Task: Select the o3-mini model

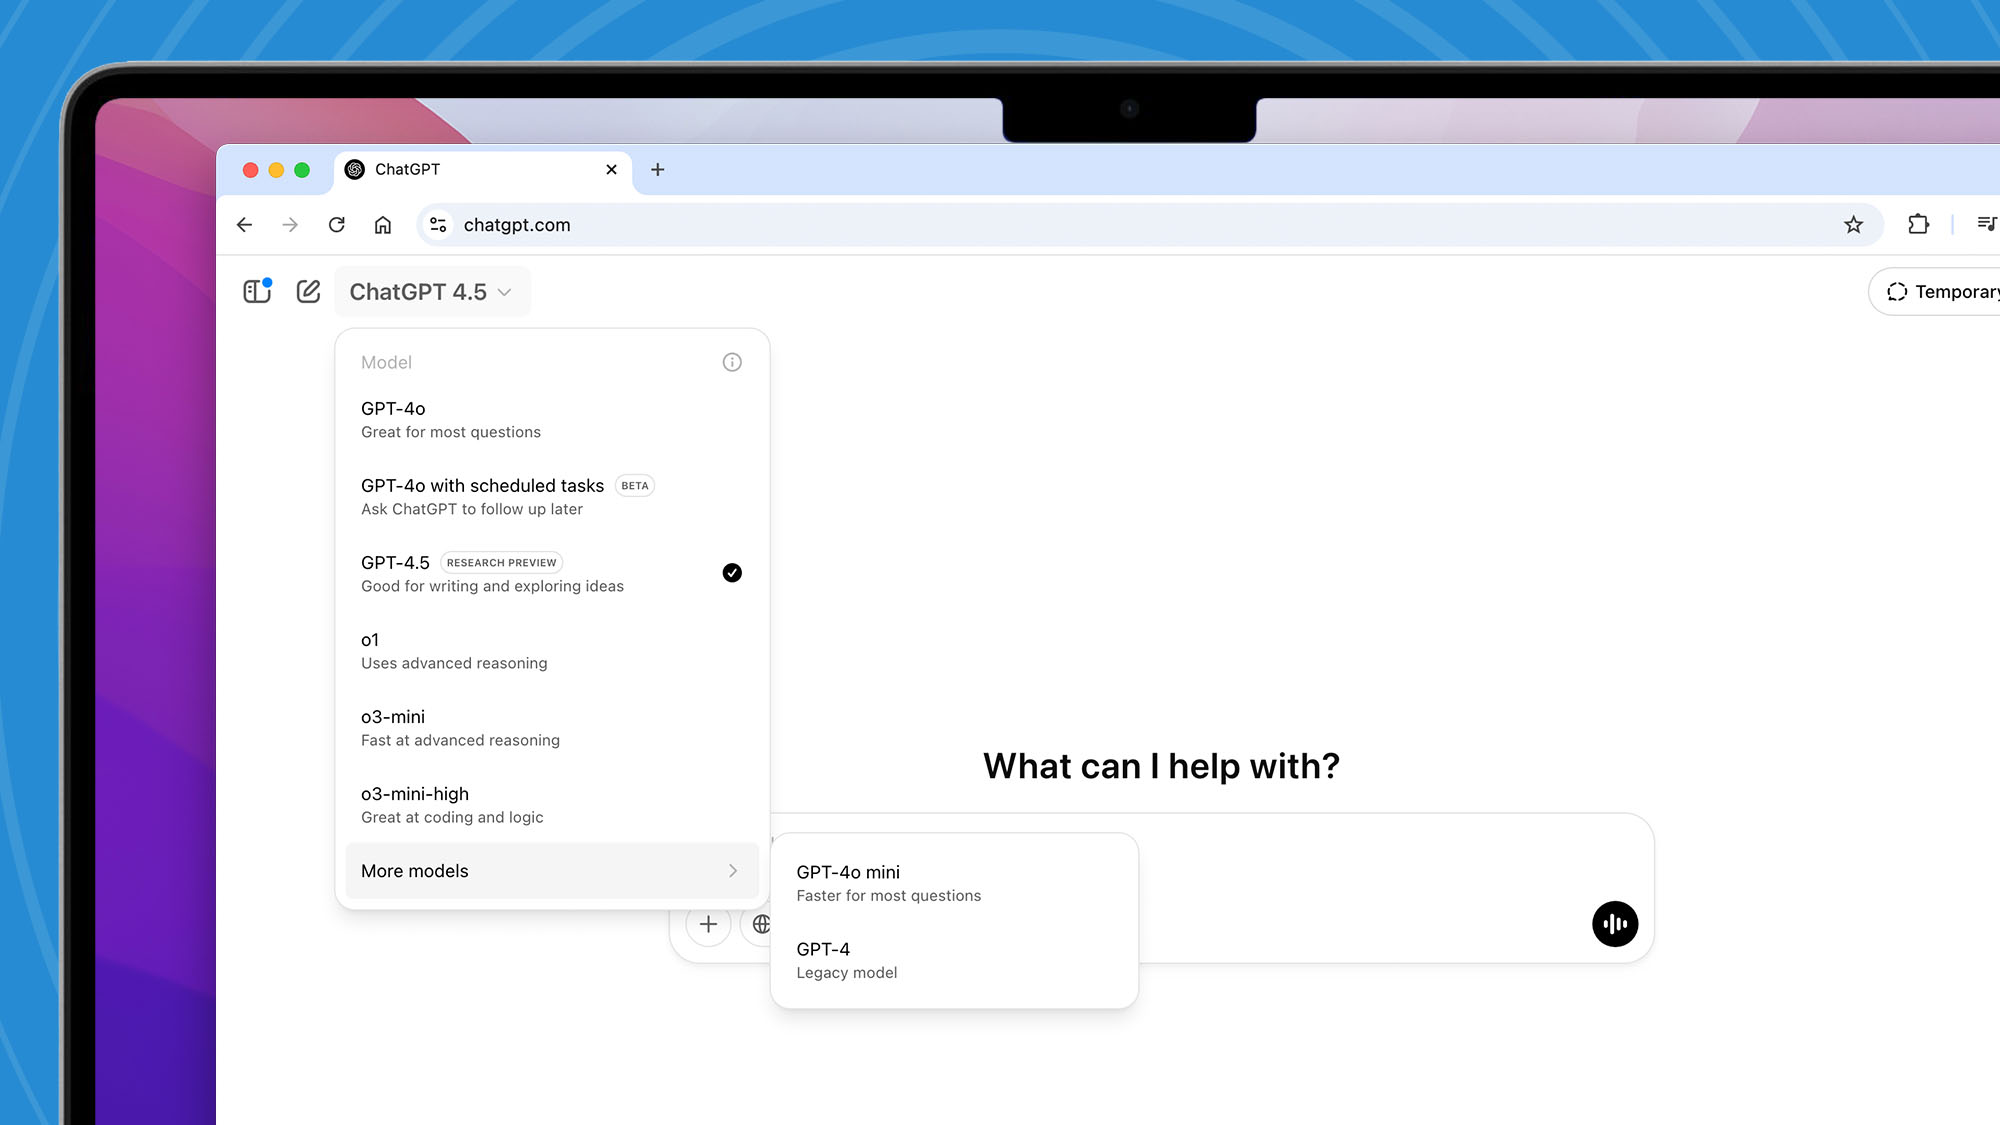Action: point(552,728)
